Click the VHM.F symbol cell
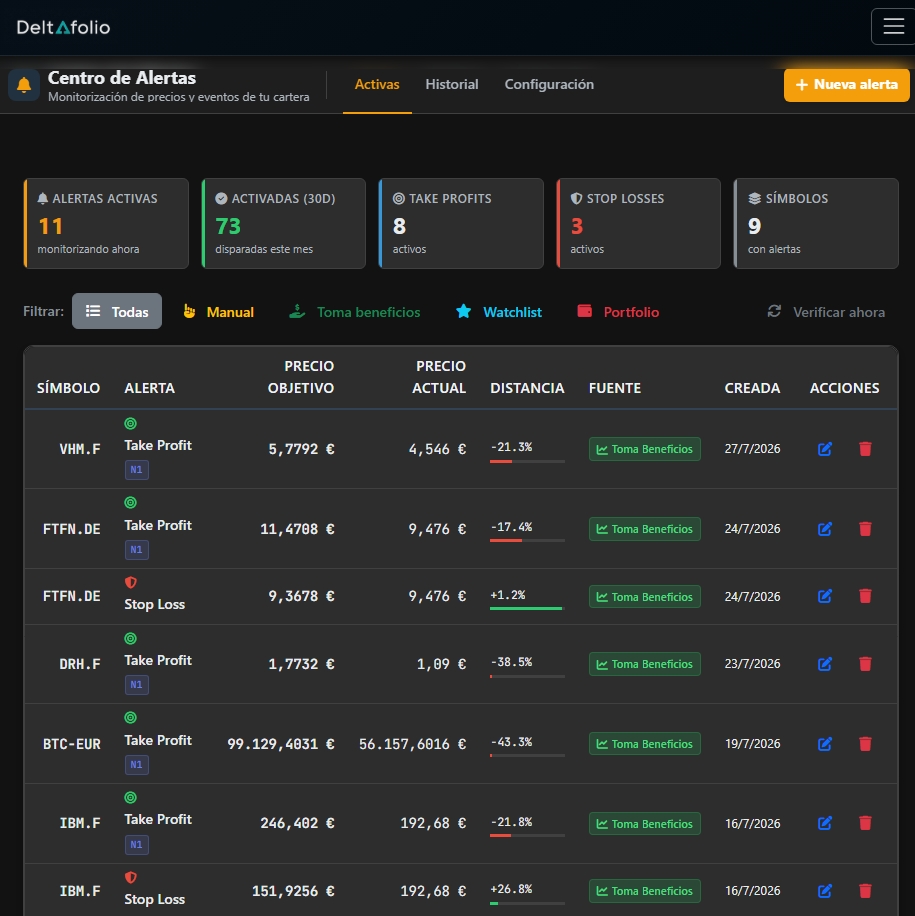Viewport: 915px width, 916px height. [x=80, y=449]
